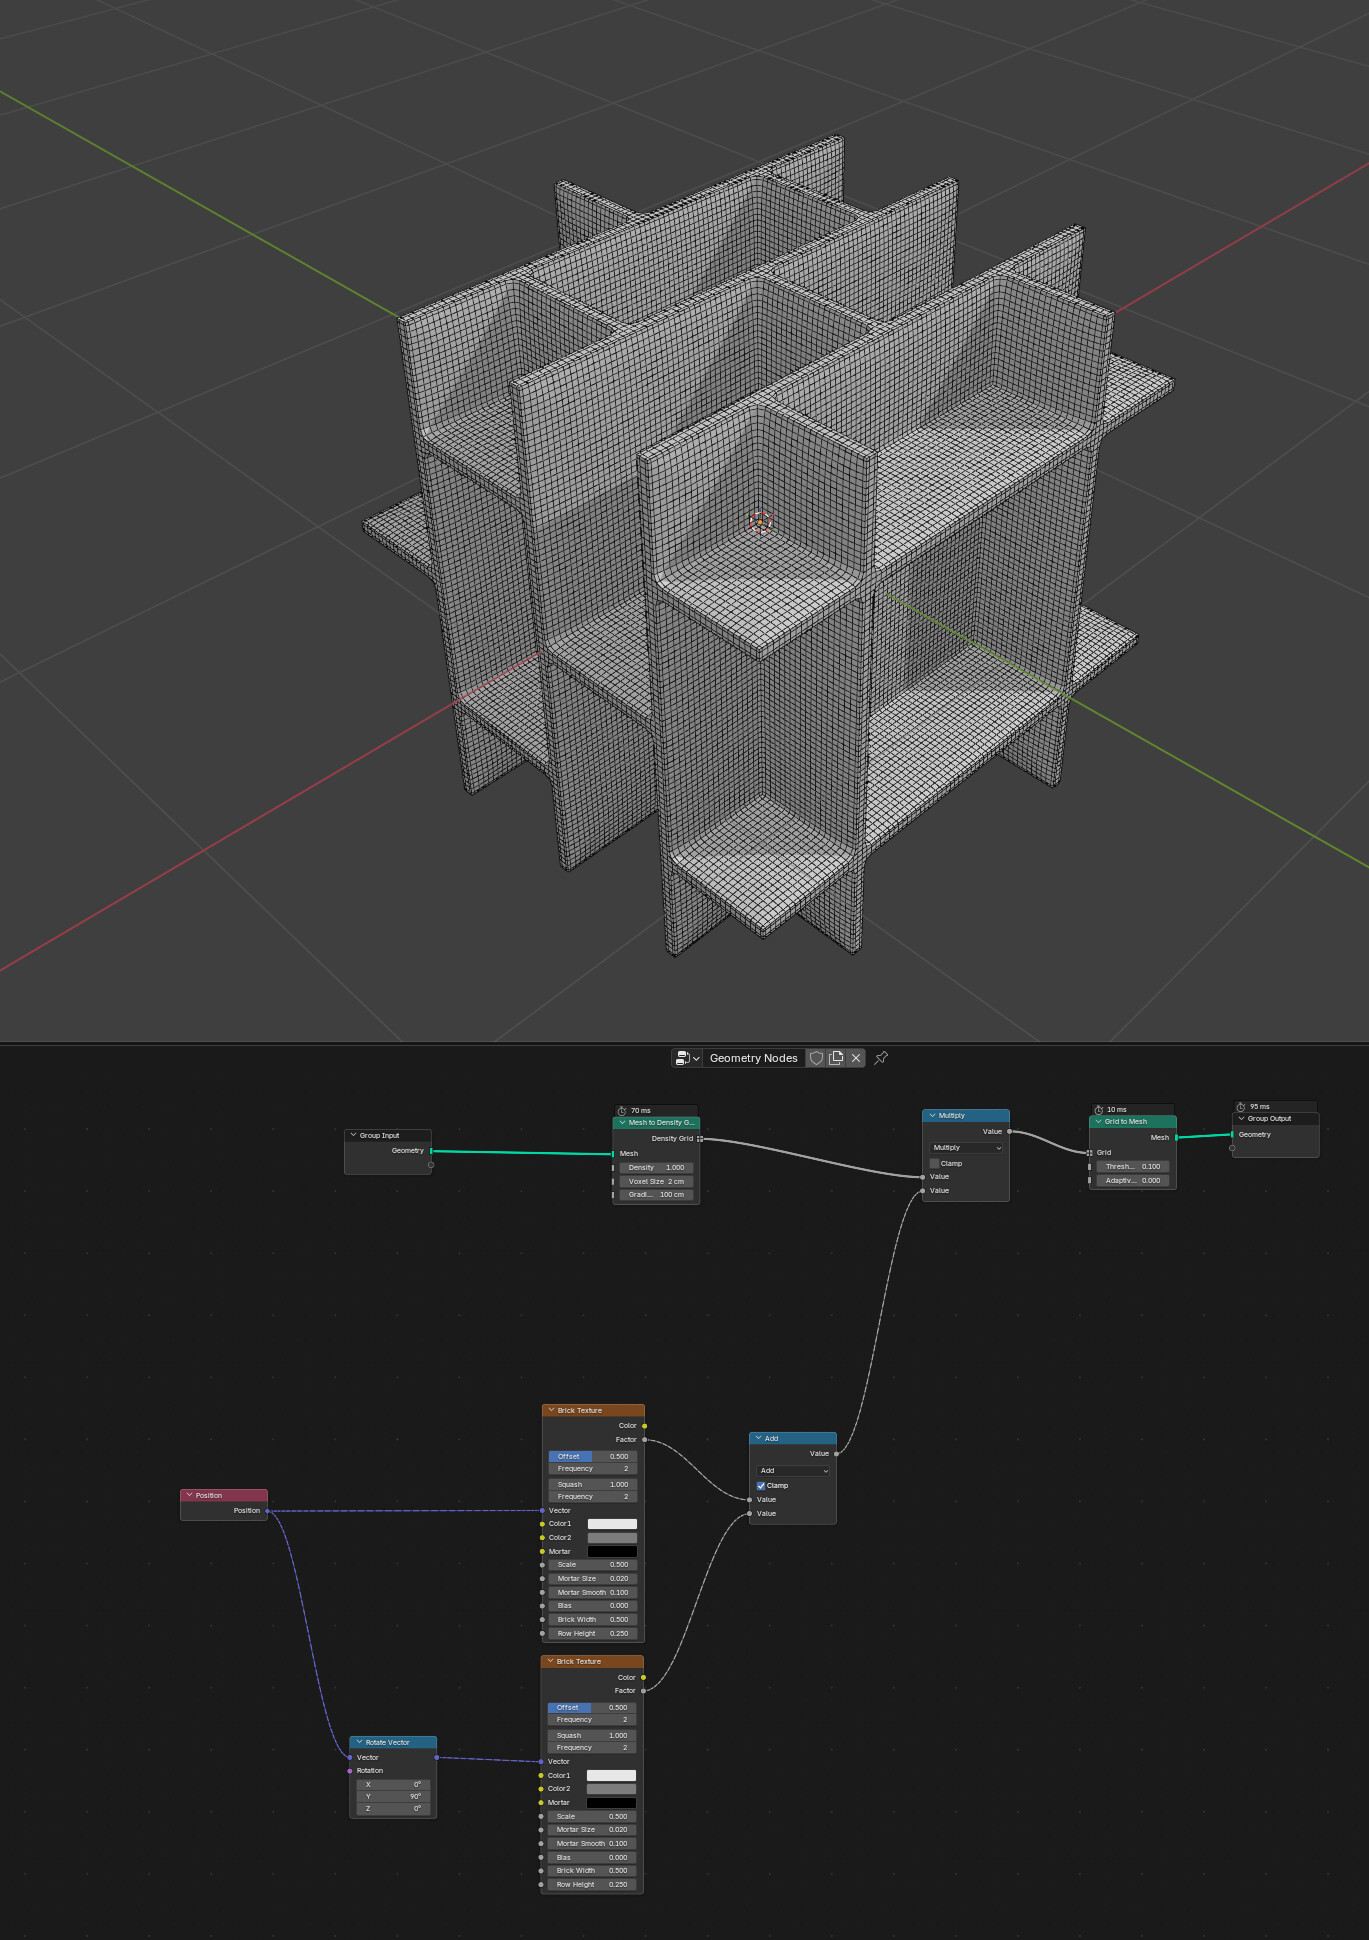Click the Threshold 0.100 field in Grid to Mesh
This screenshot has height=1940, width=1369.
(1133, 1166)
